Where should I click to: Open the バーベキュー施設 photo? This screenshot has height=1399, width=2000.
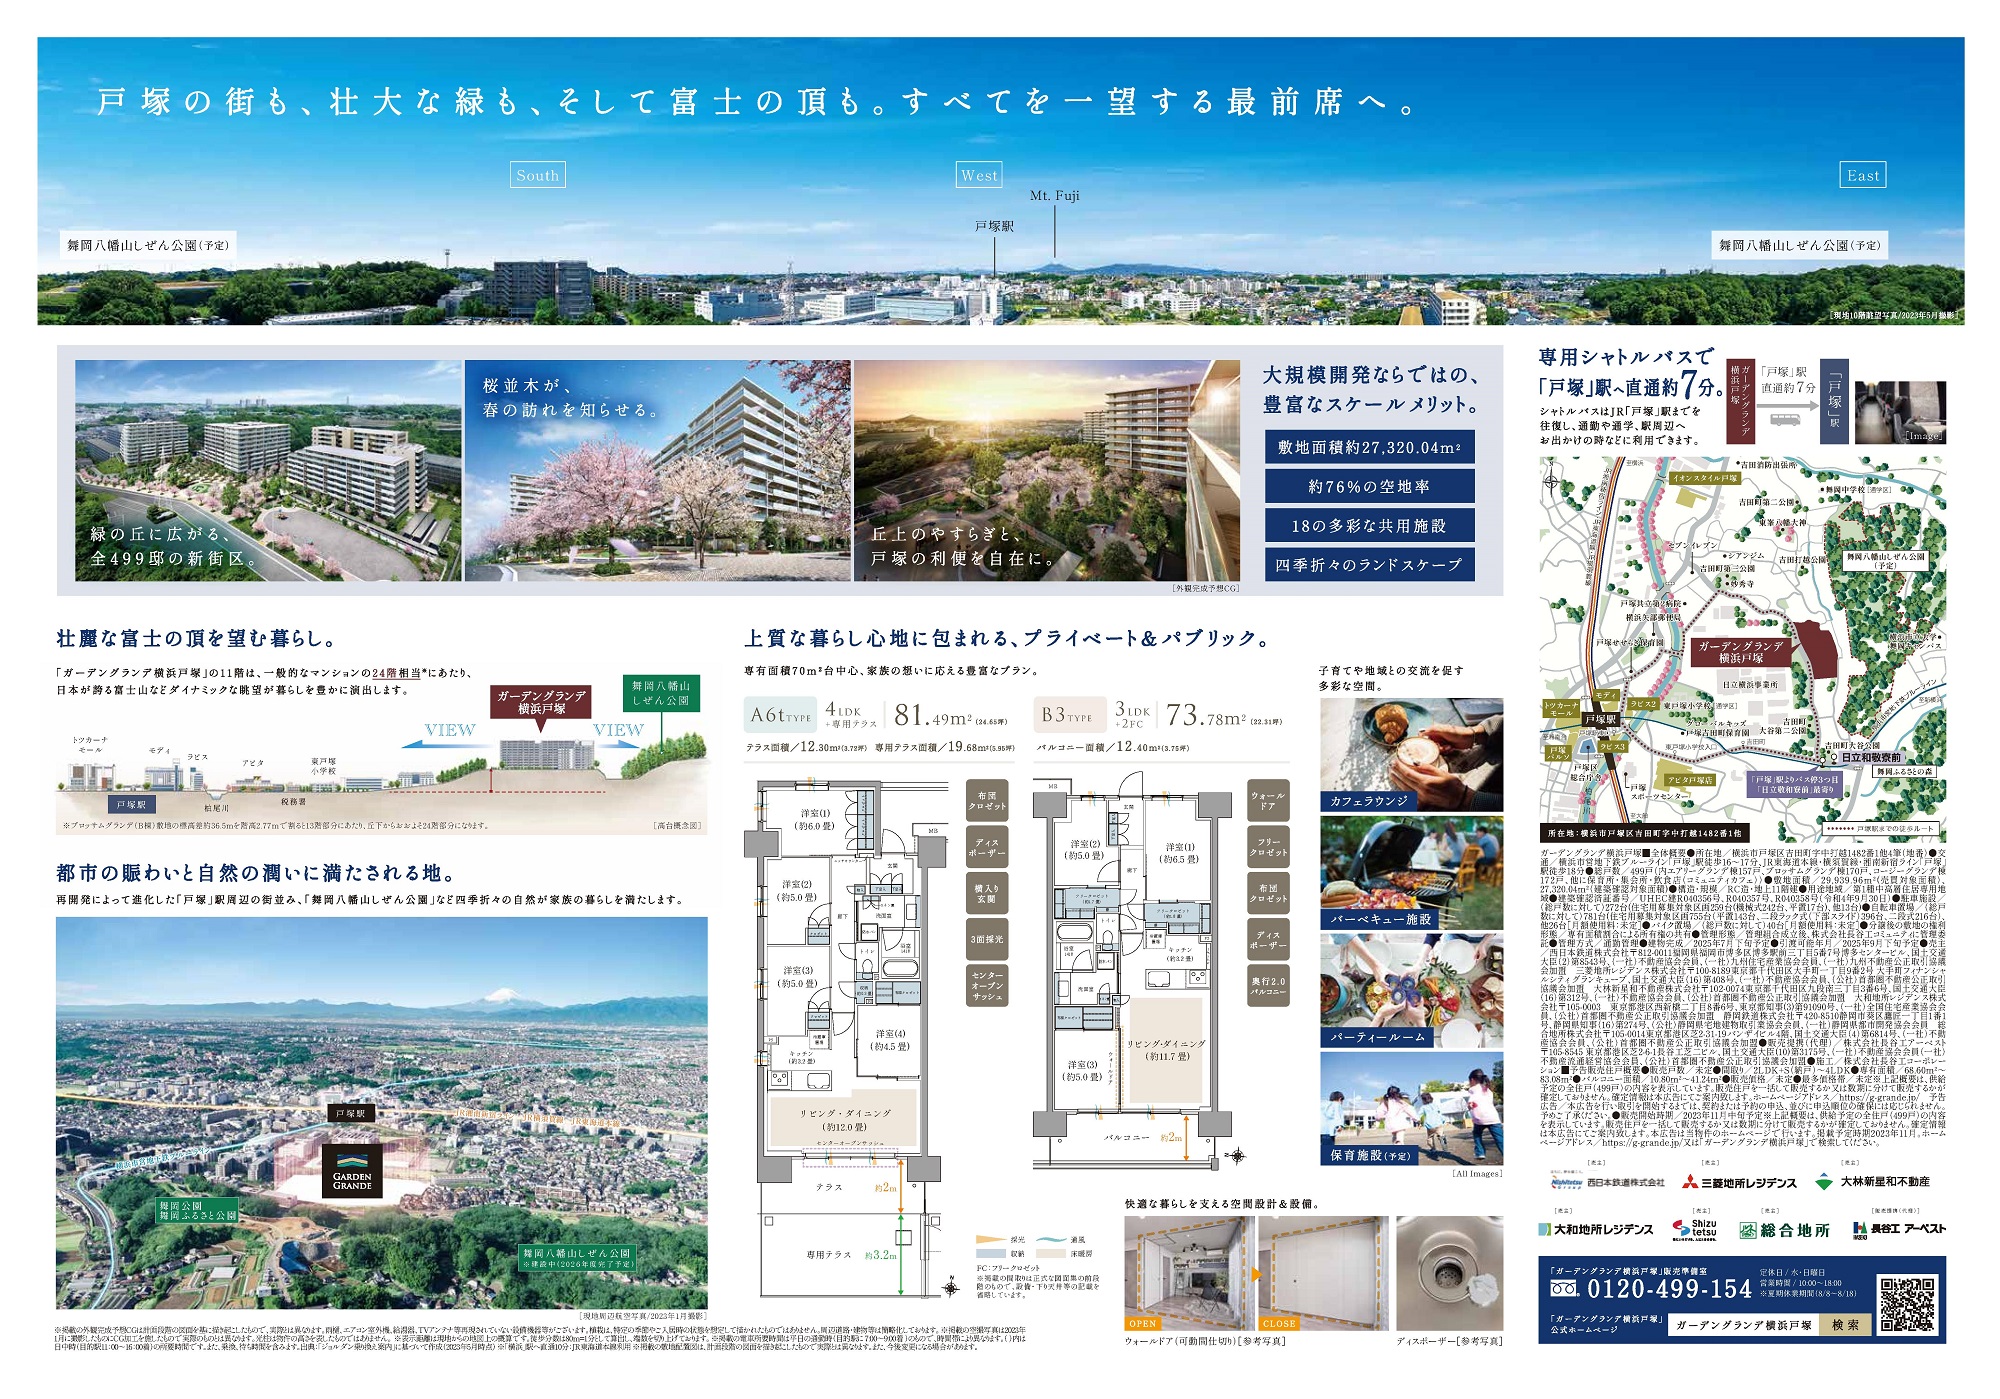(x=1411, y=873)
